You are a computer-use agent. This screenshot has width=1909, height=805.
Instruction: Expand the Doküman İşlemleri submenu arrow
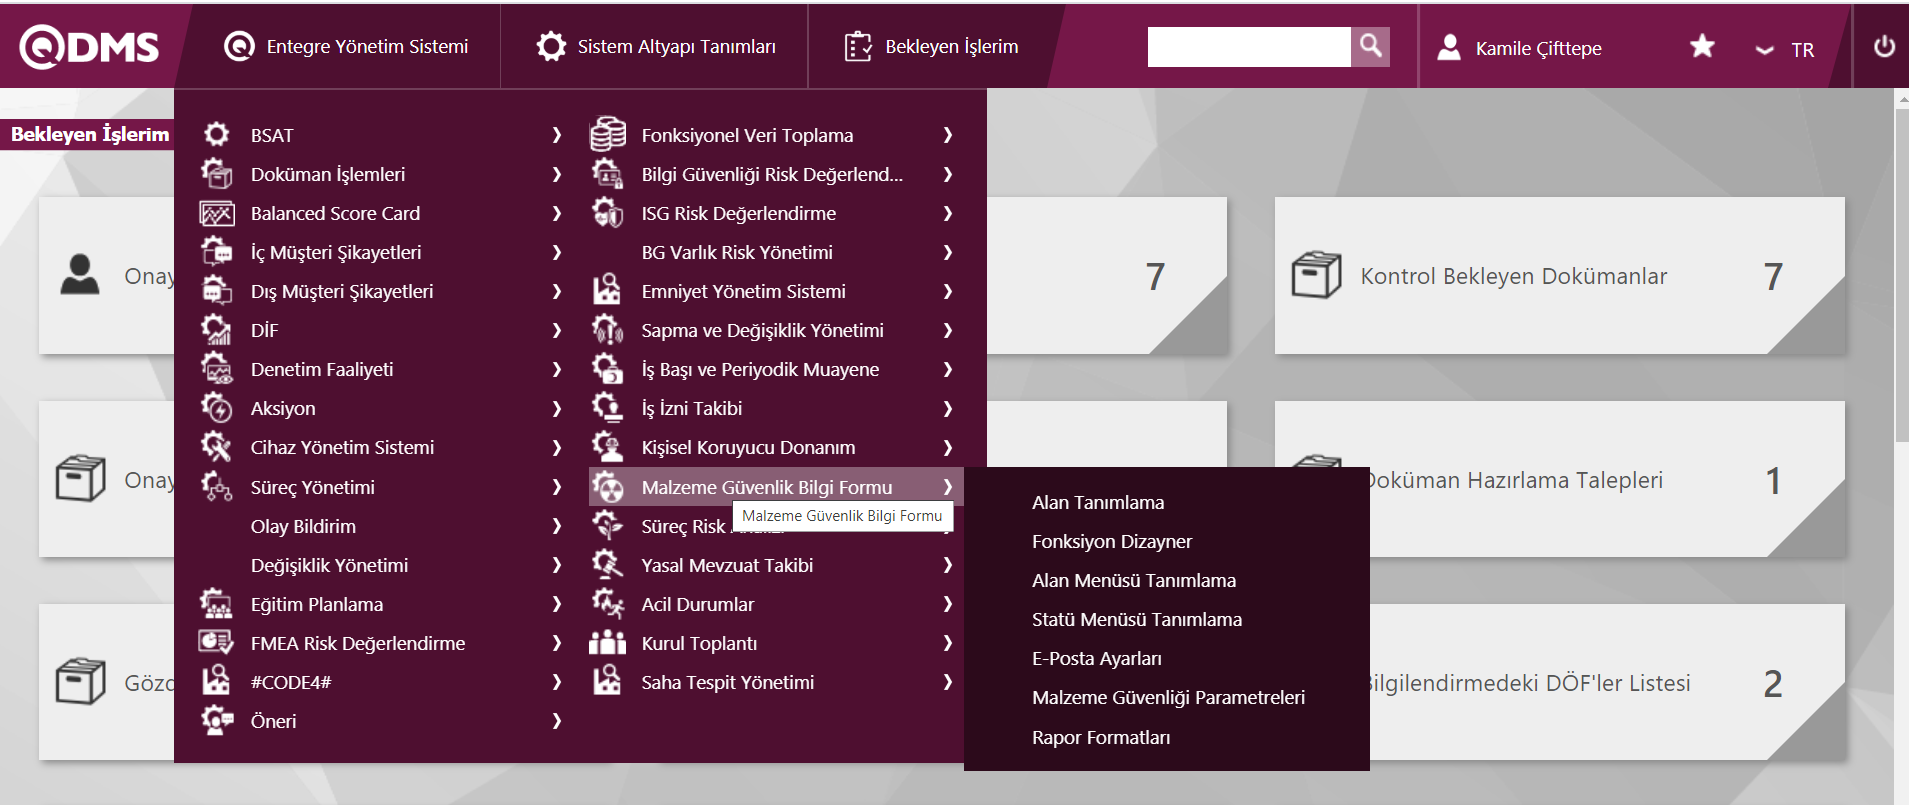point(557,174)
